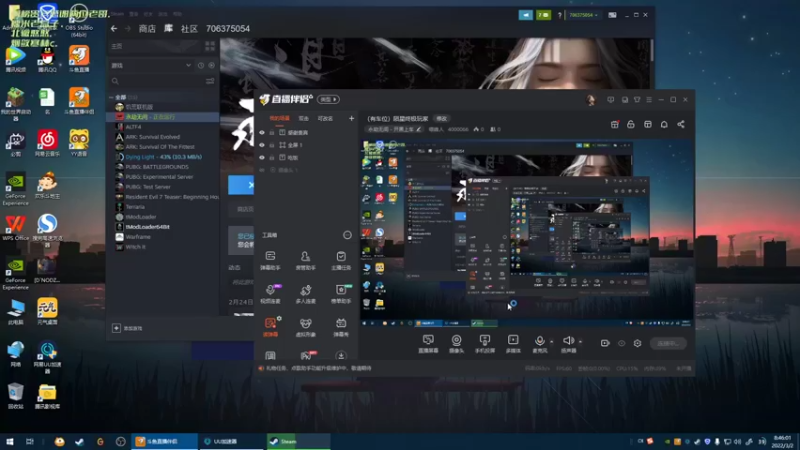Open the microphone options arrow

tap(552, 342)
